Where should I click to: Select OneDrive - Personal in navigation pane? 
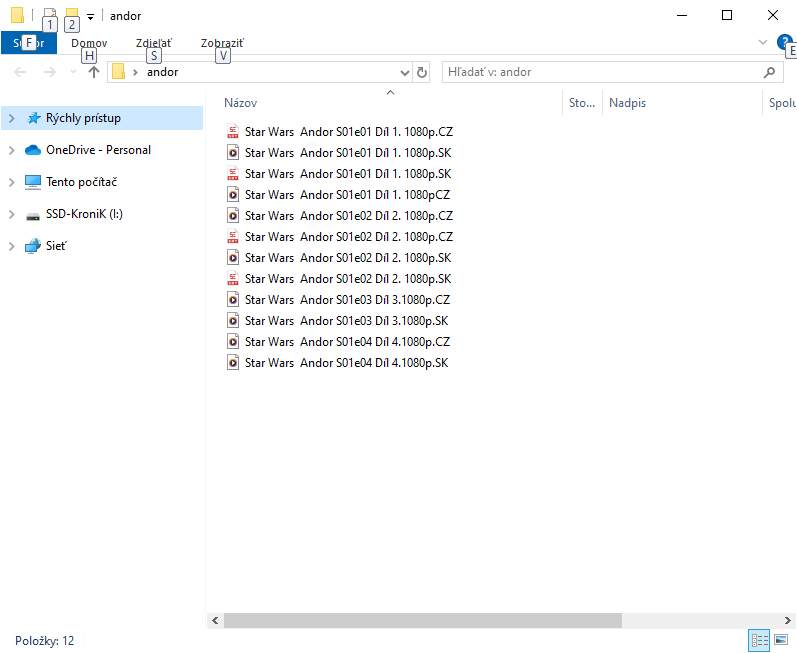[98, 150]
